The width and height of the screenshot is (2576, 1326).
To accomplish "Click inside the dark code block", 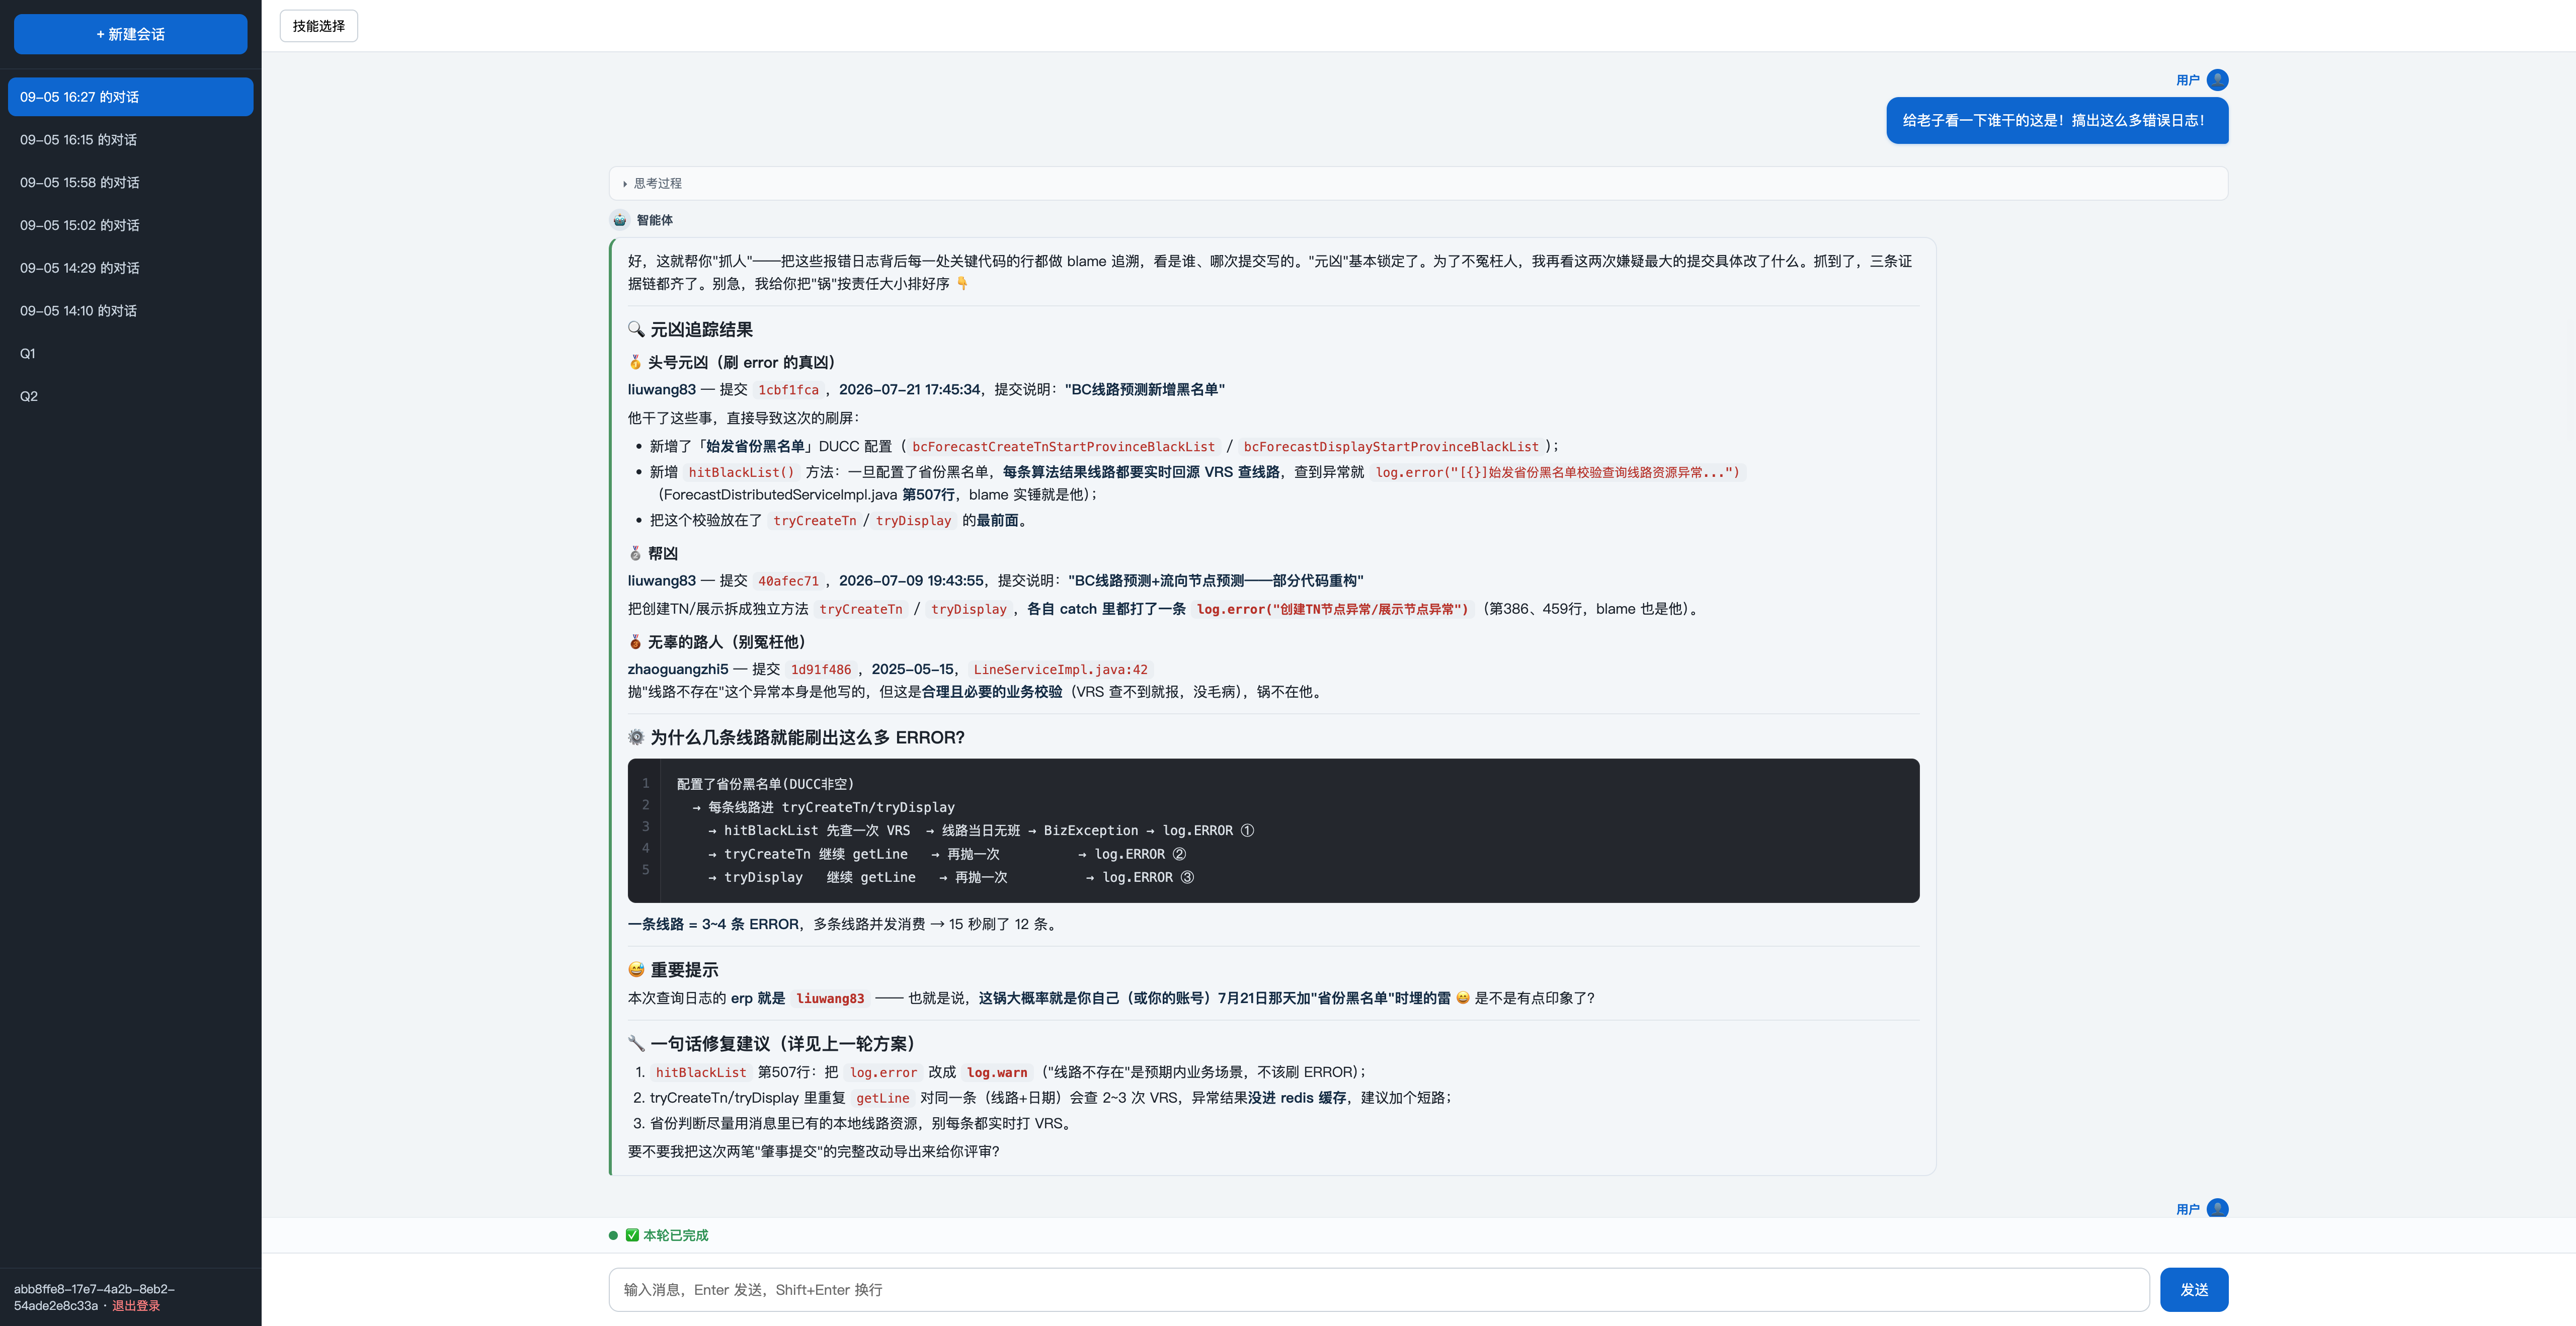I will [1273, 830].
